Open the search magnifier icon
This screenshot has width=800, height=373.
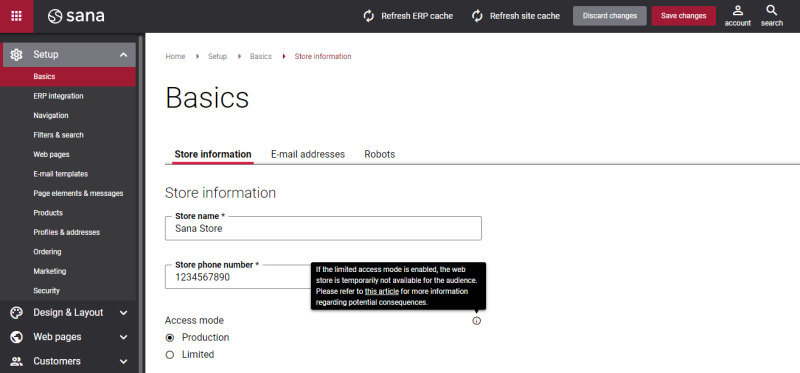[x=772, y=11]
